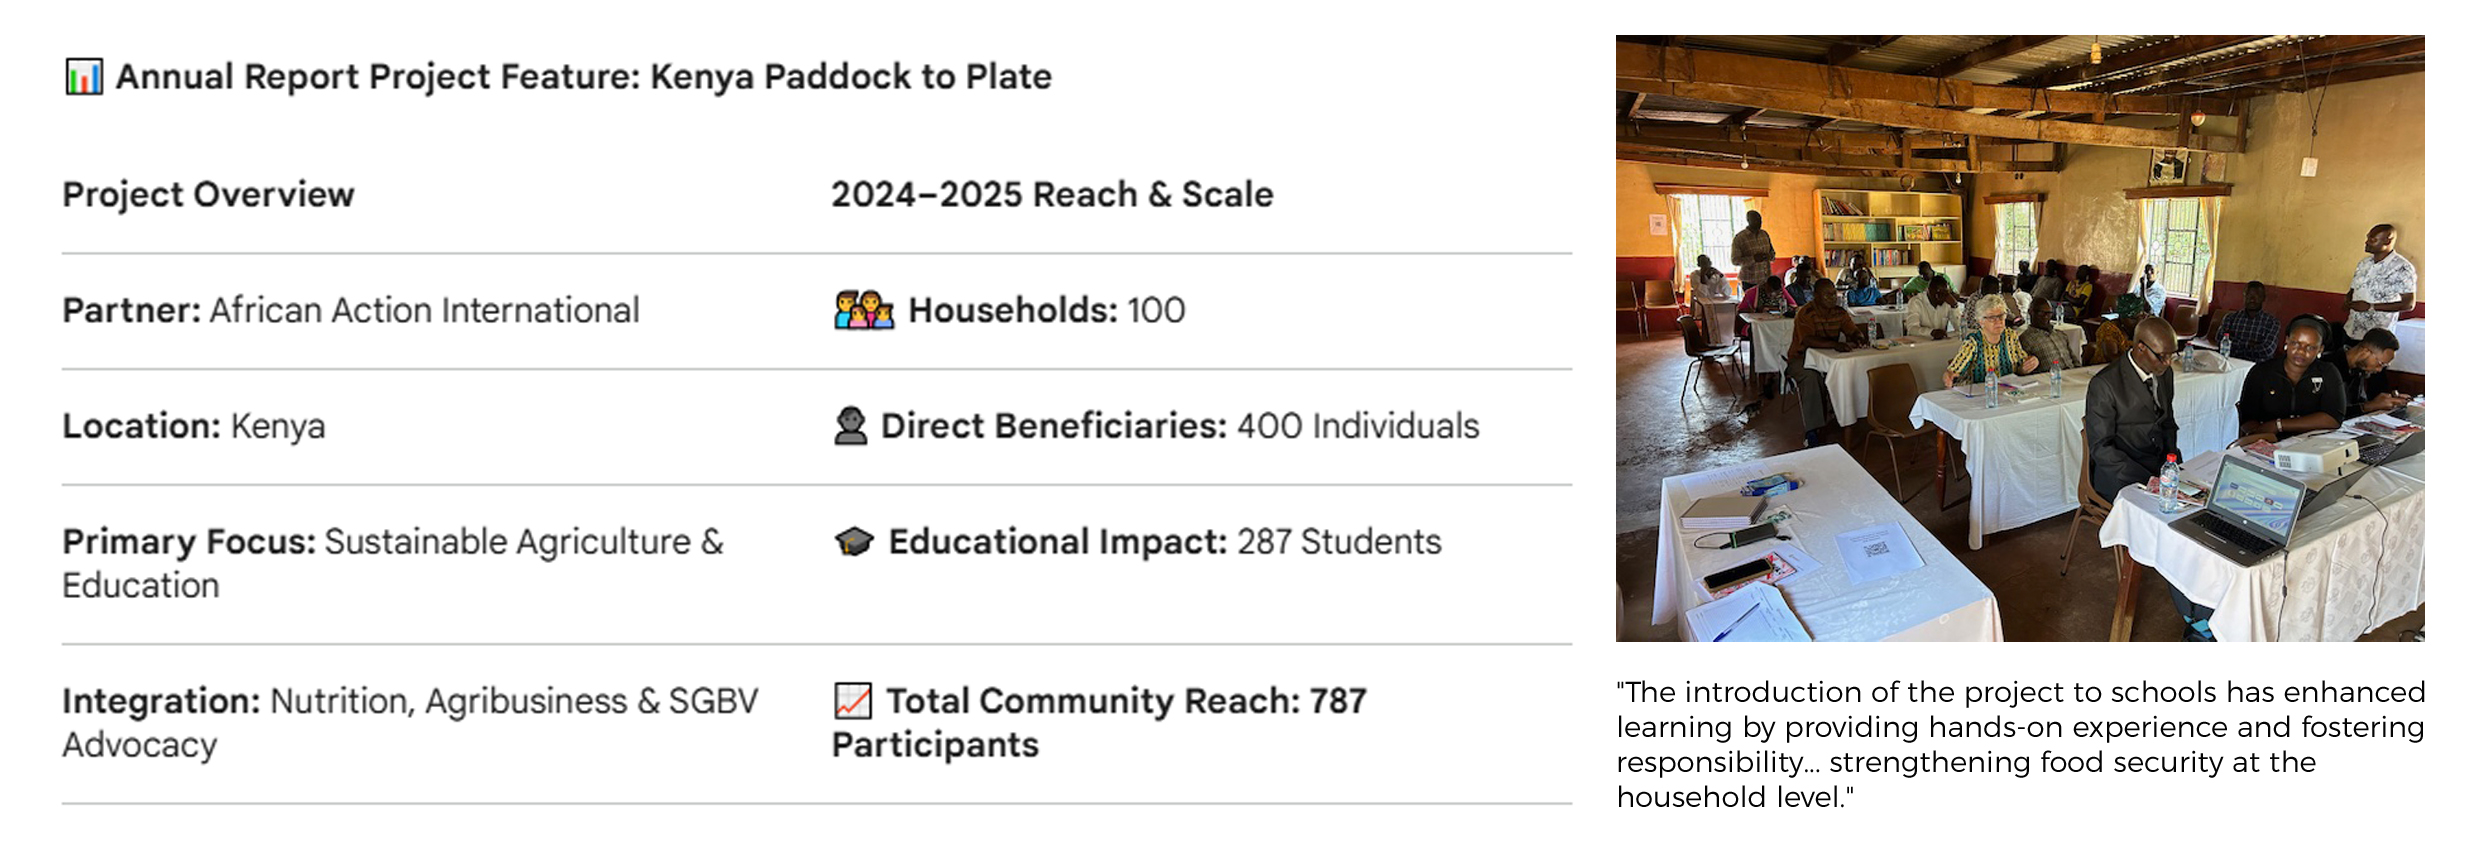Select the Location: Kenya row

pyautogui.click(x=194, y=426)
